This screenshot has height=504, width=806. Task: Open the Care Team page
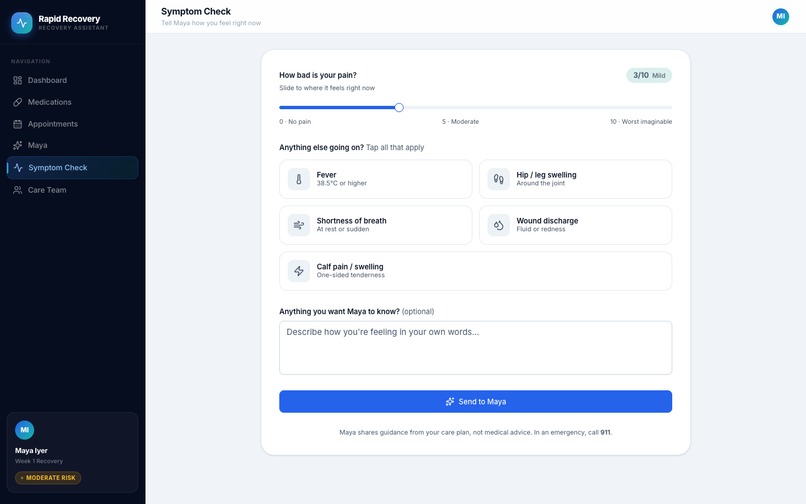pos(72,190)
